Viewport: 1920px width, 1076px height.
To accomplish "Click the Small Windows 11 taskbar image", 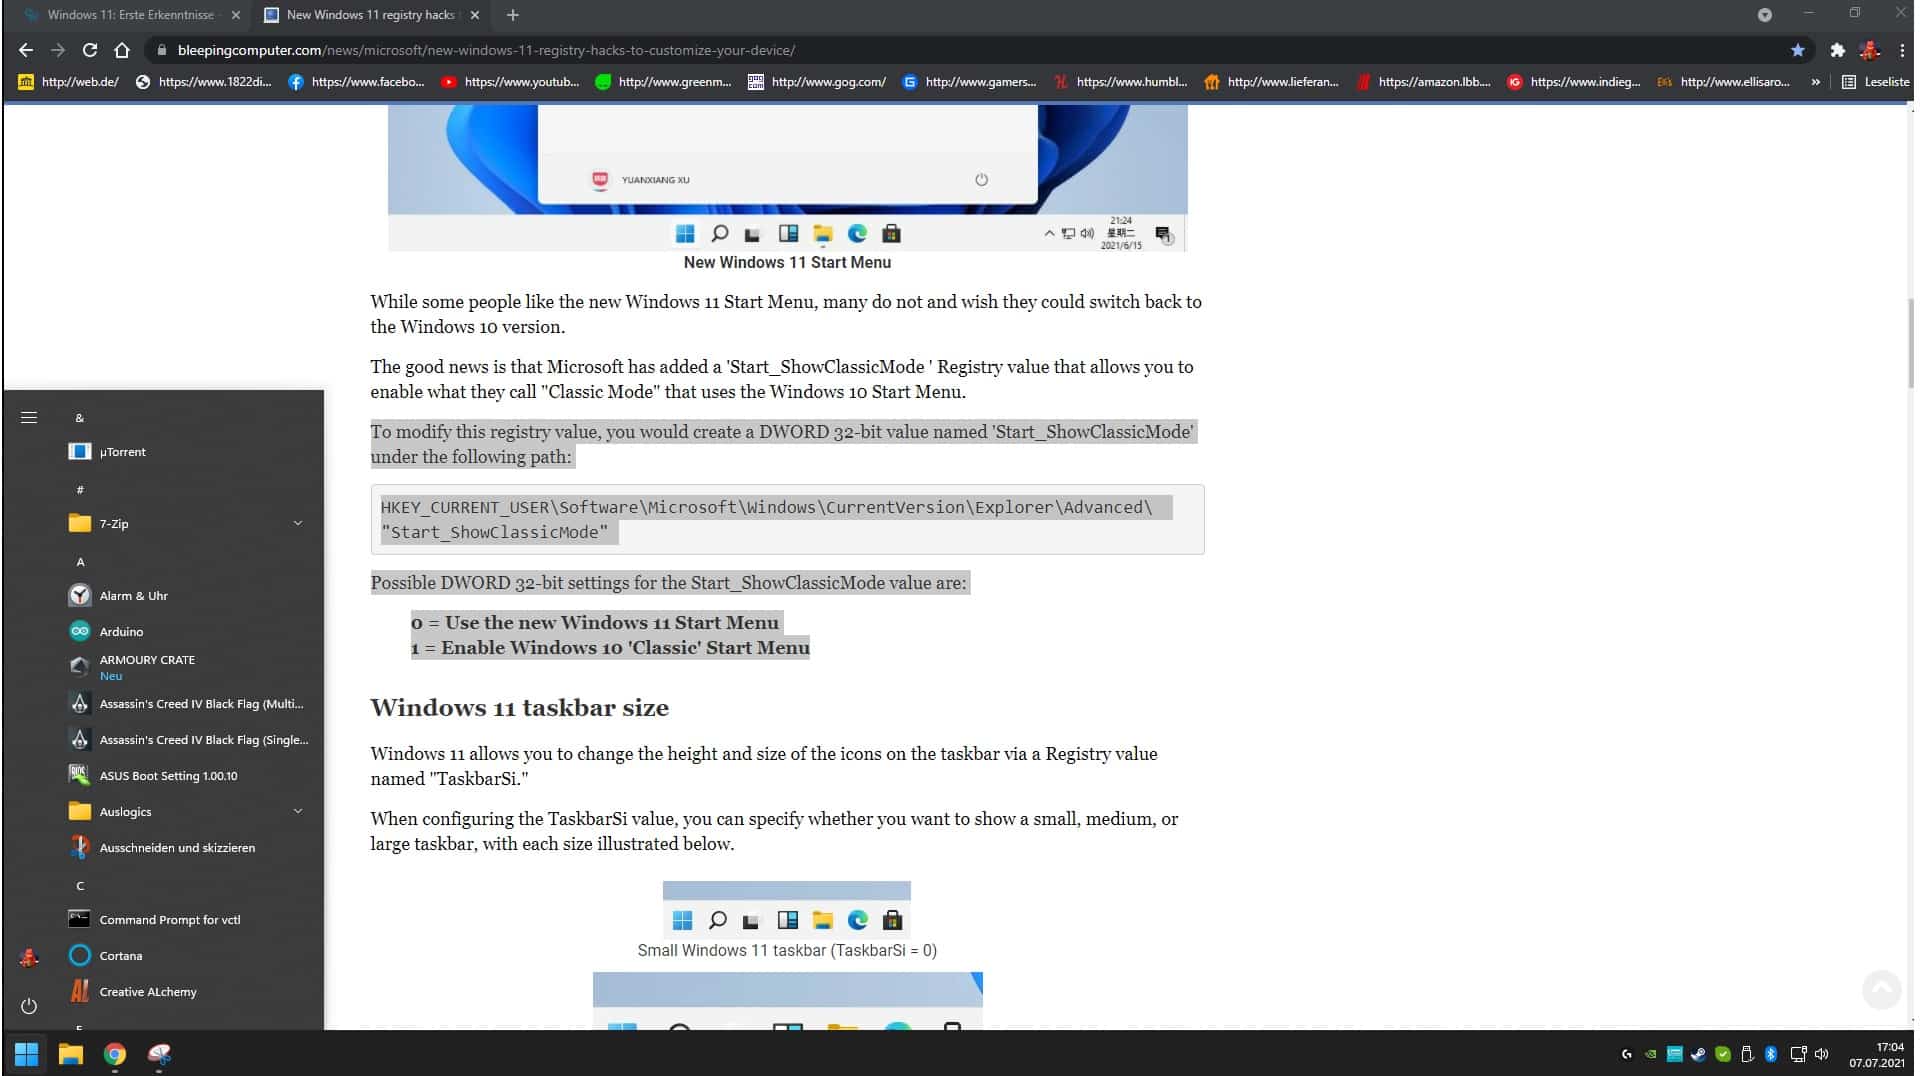I will (787, 909).
